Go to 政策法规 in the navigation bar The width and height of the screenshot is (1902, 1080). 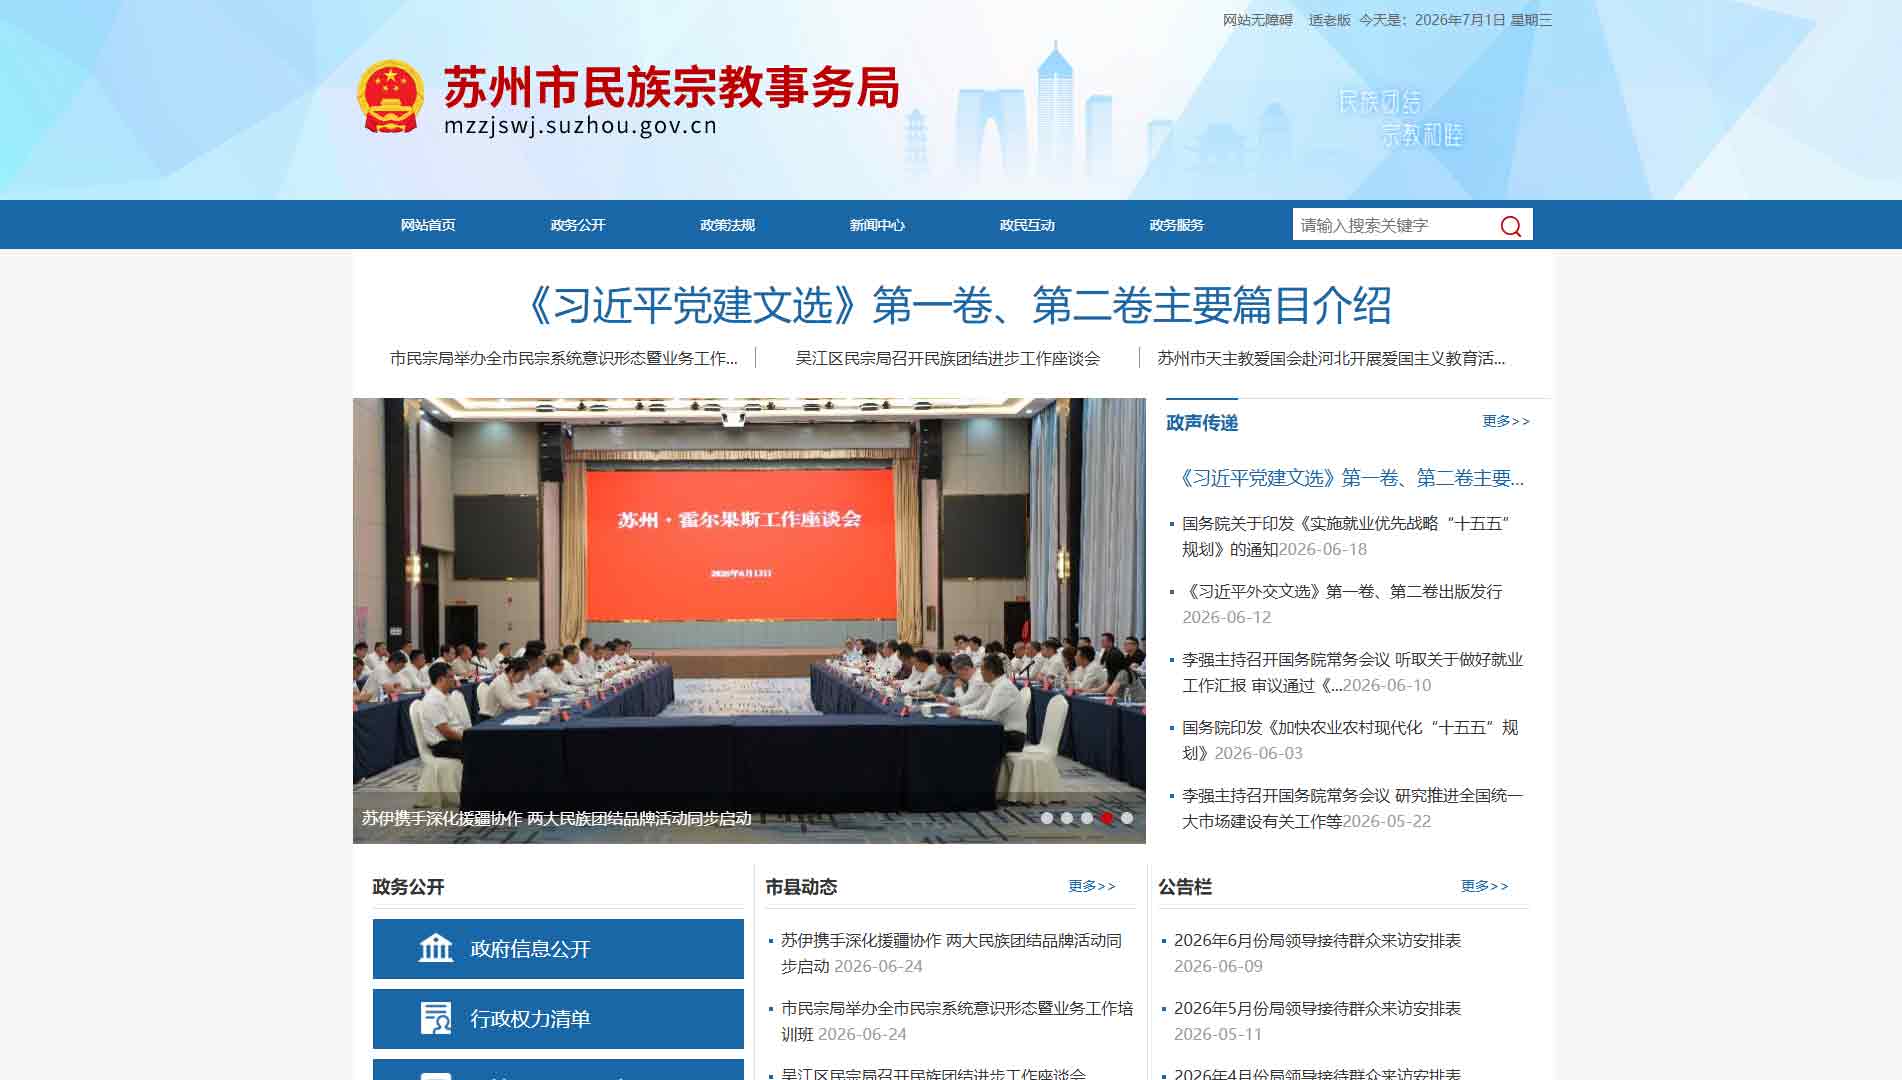tap(727, 225)
